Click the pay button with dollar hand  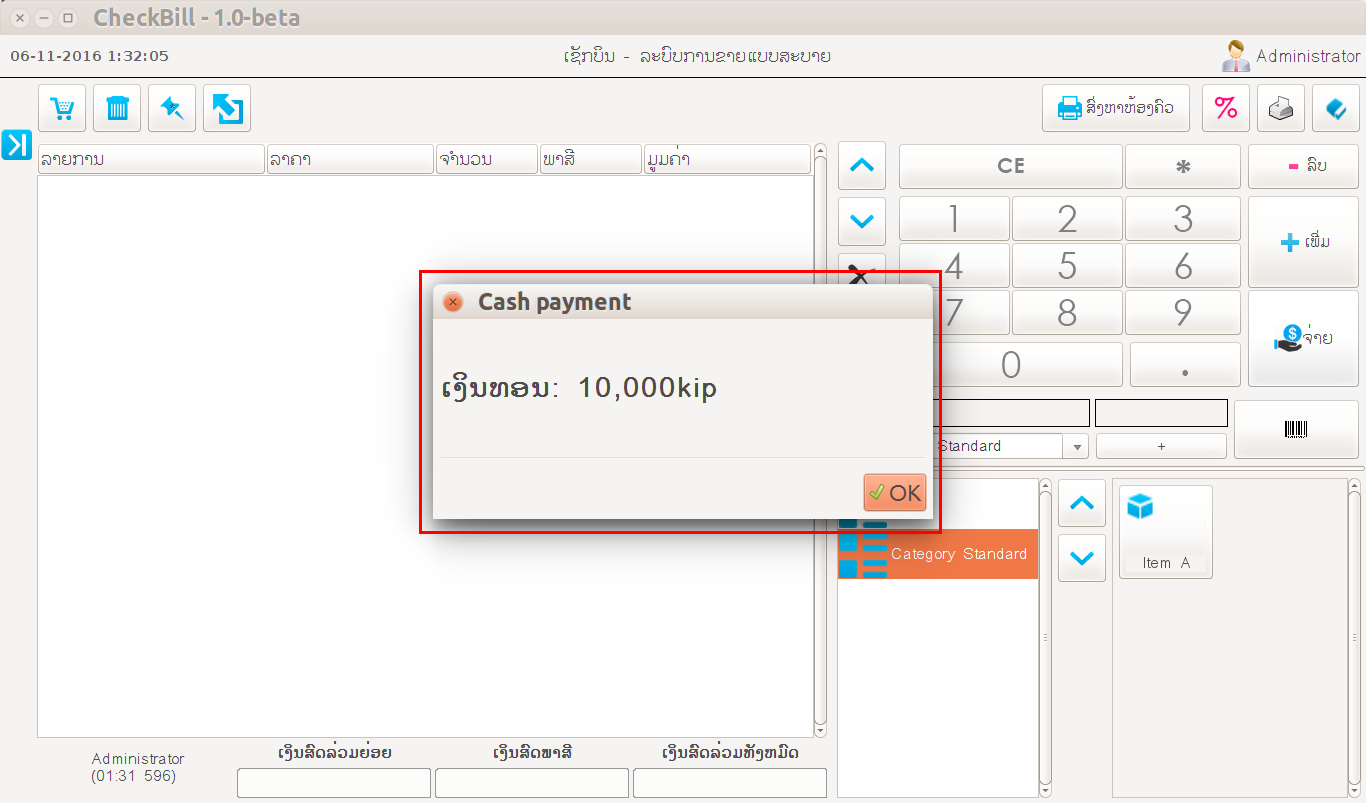pyautogui.click(x=1305, y=338)
